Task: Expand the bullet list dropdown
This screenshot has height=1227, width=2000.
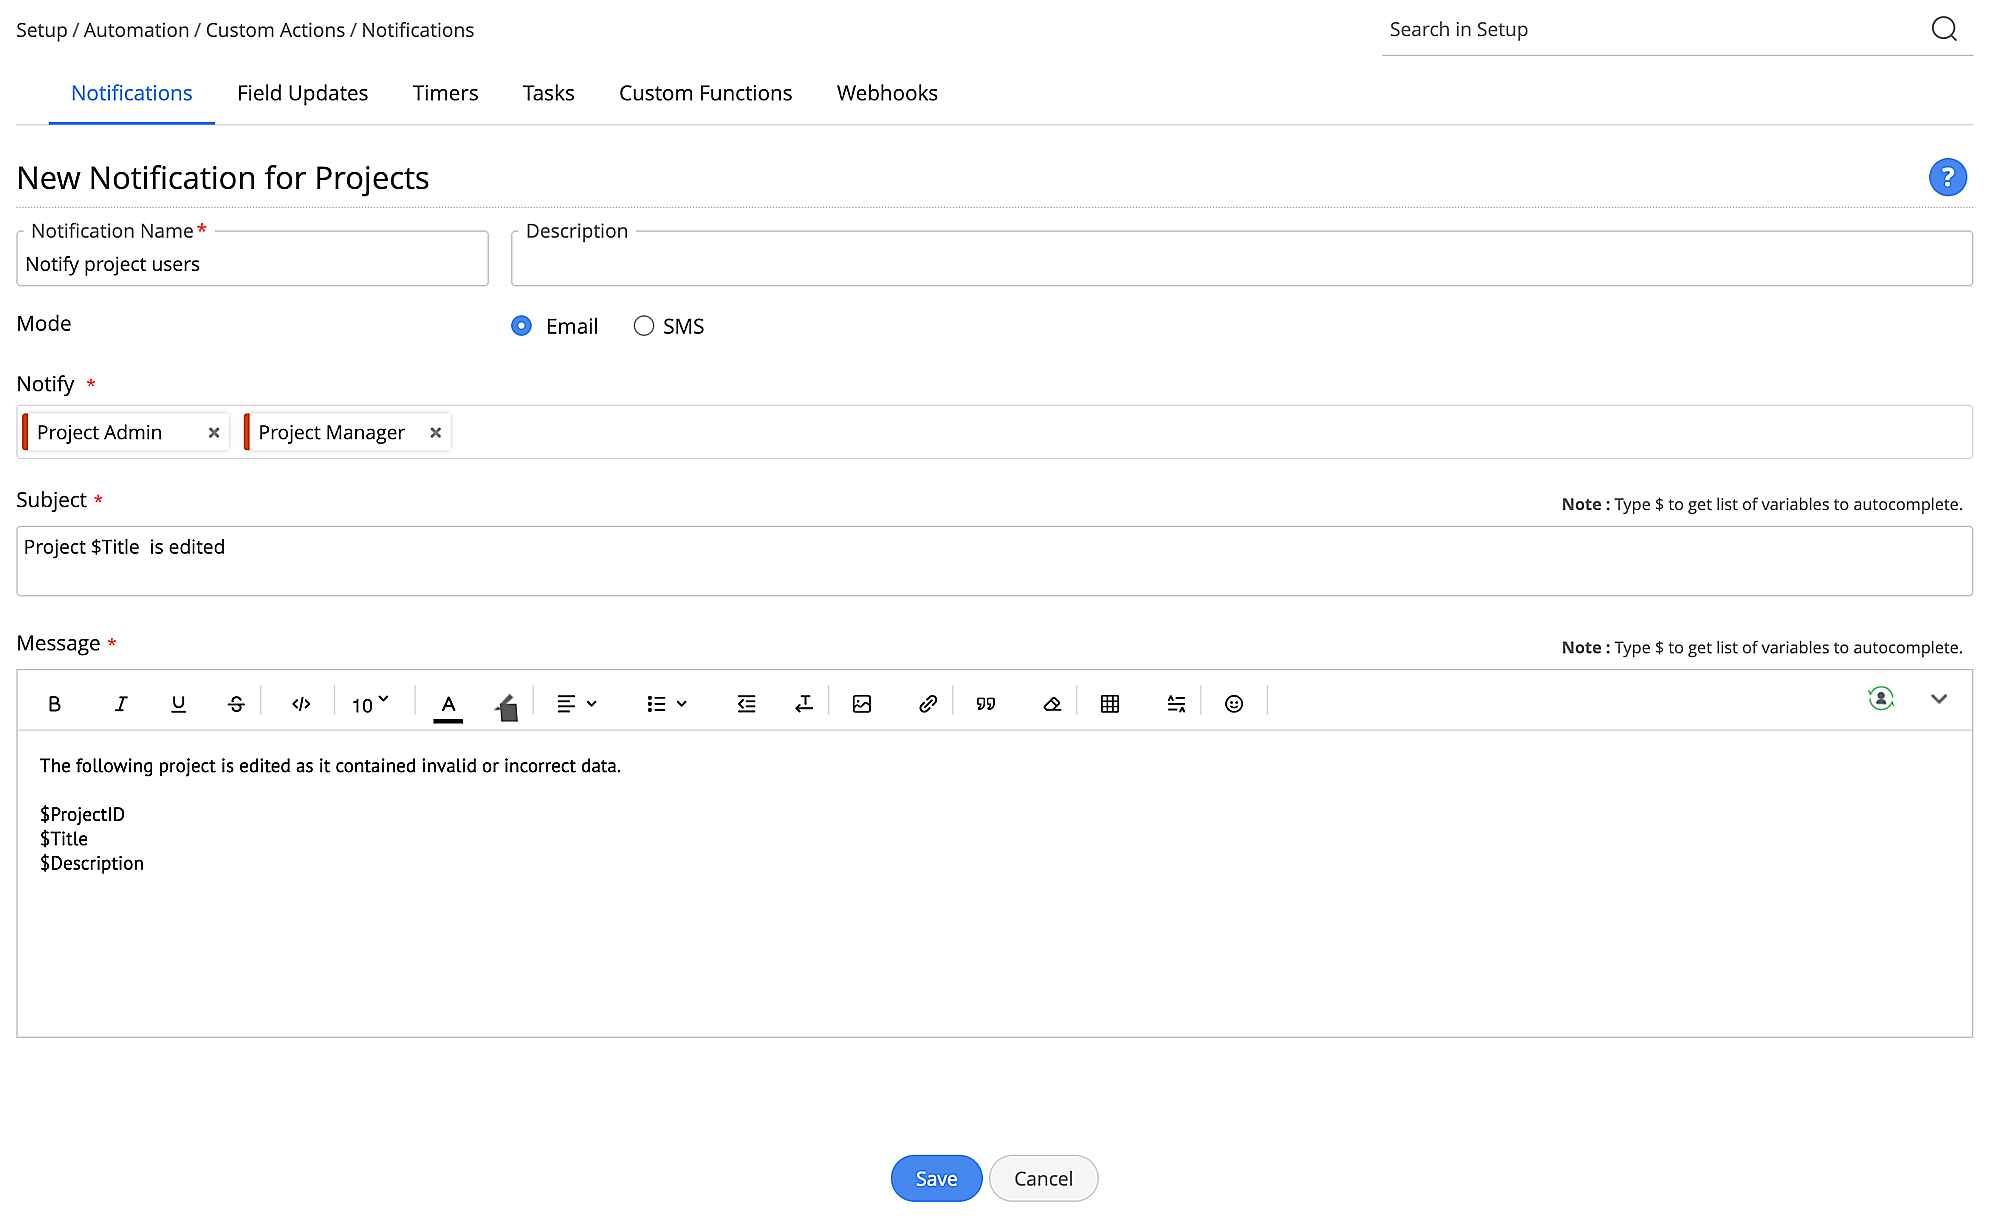Action: click(667, 704)
